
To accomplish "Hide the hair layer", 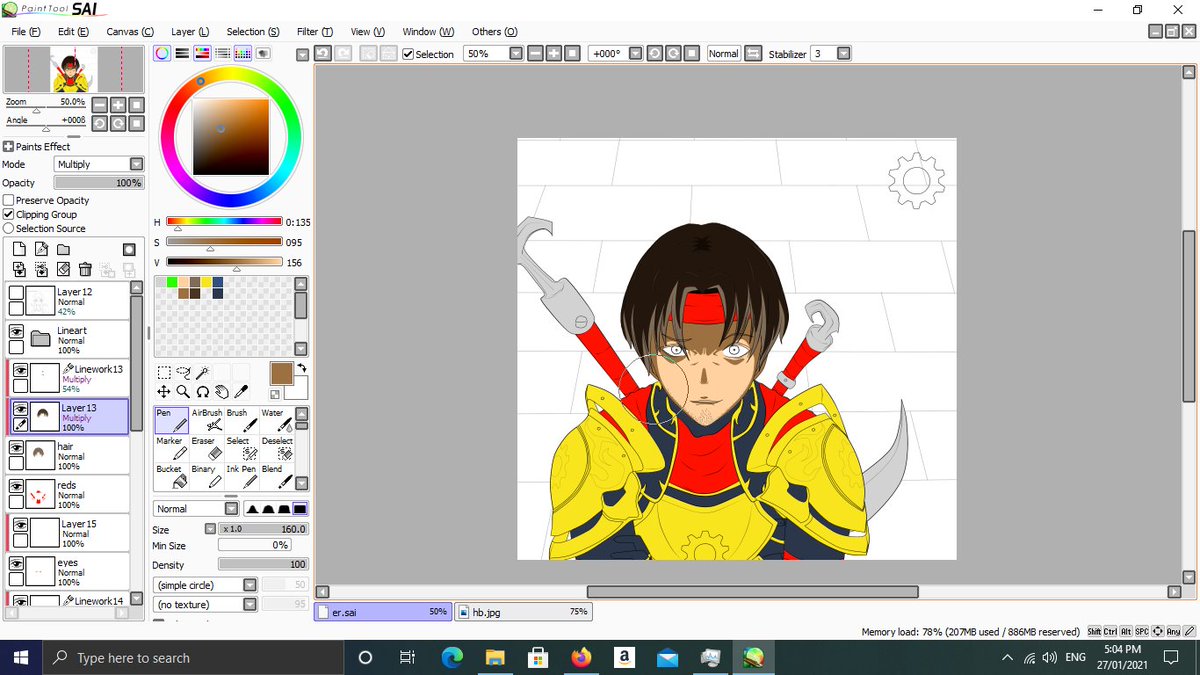I will click(17, 448).
